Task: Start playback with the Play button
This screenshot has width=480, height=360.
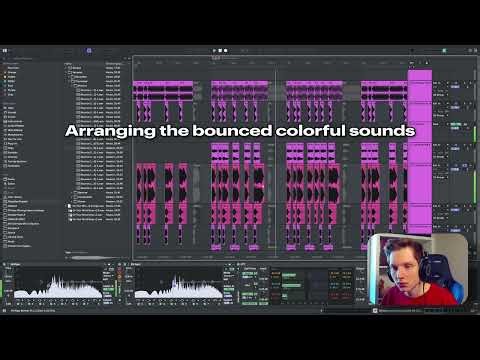Action: (214, 51)
